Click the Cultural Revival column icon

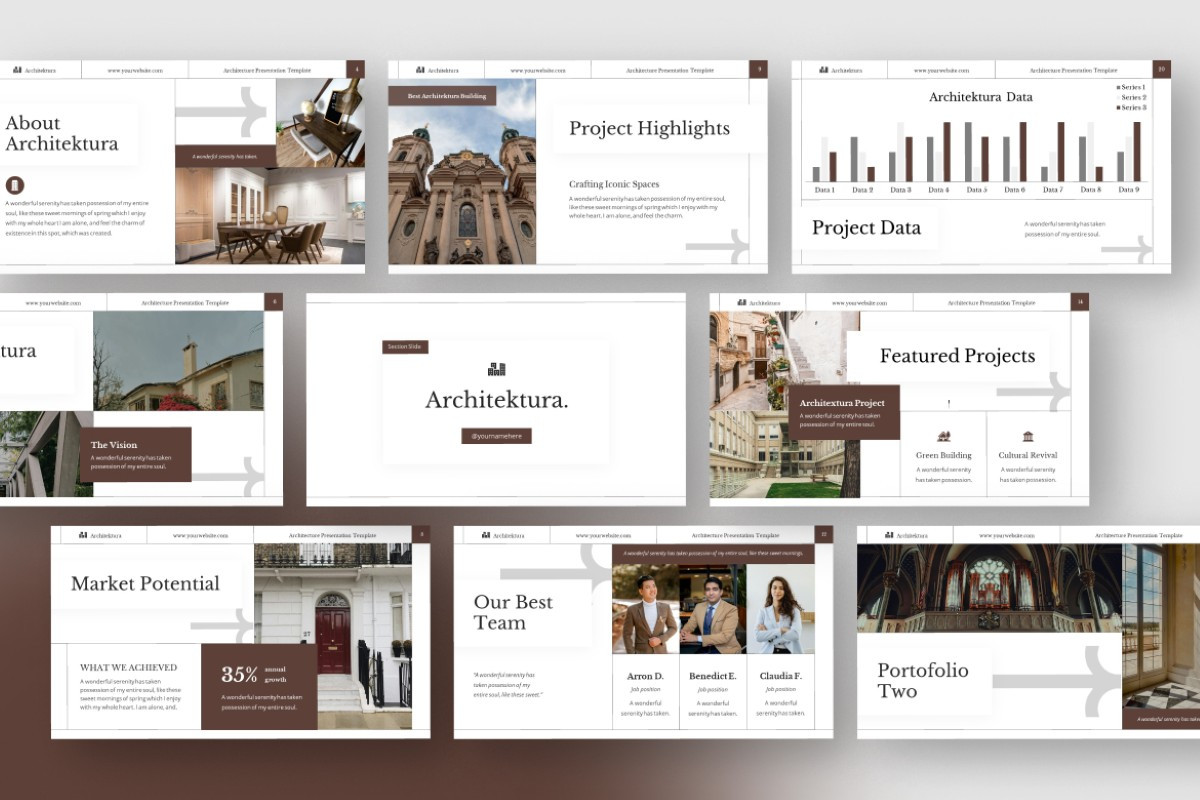[1028, 436]
